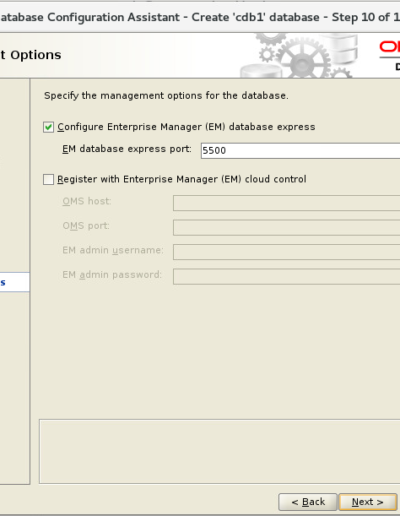The width and height of the screenshot is (400, 516).
Task: Click the OMS host input field
Action: (x=287, y=203)
